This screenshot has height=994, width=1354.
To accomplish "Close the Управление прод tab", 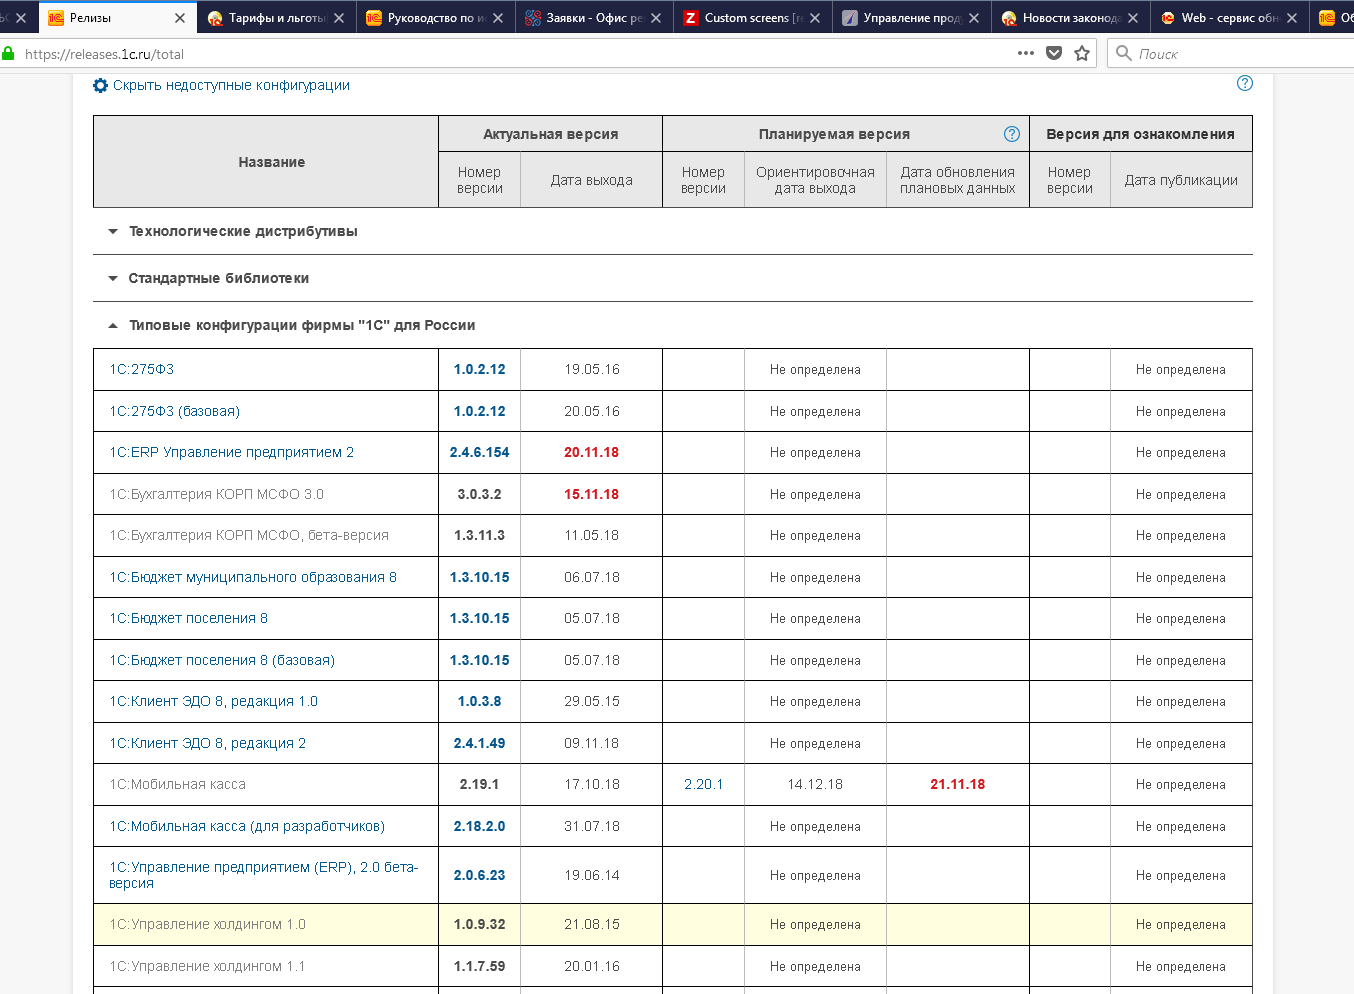I will click(974, 18).
